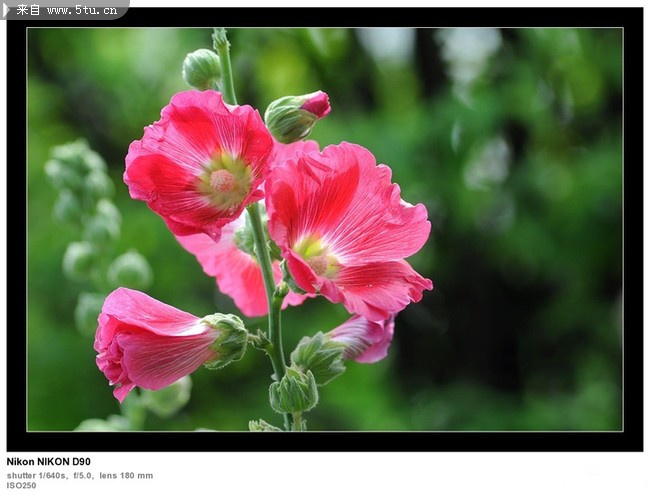Click the black frame's right border
The width and height of the screenshot is (650, 501).
(632, 230)
